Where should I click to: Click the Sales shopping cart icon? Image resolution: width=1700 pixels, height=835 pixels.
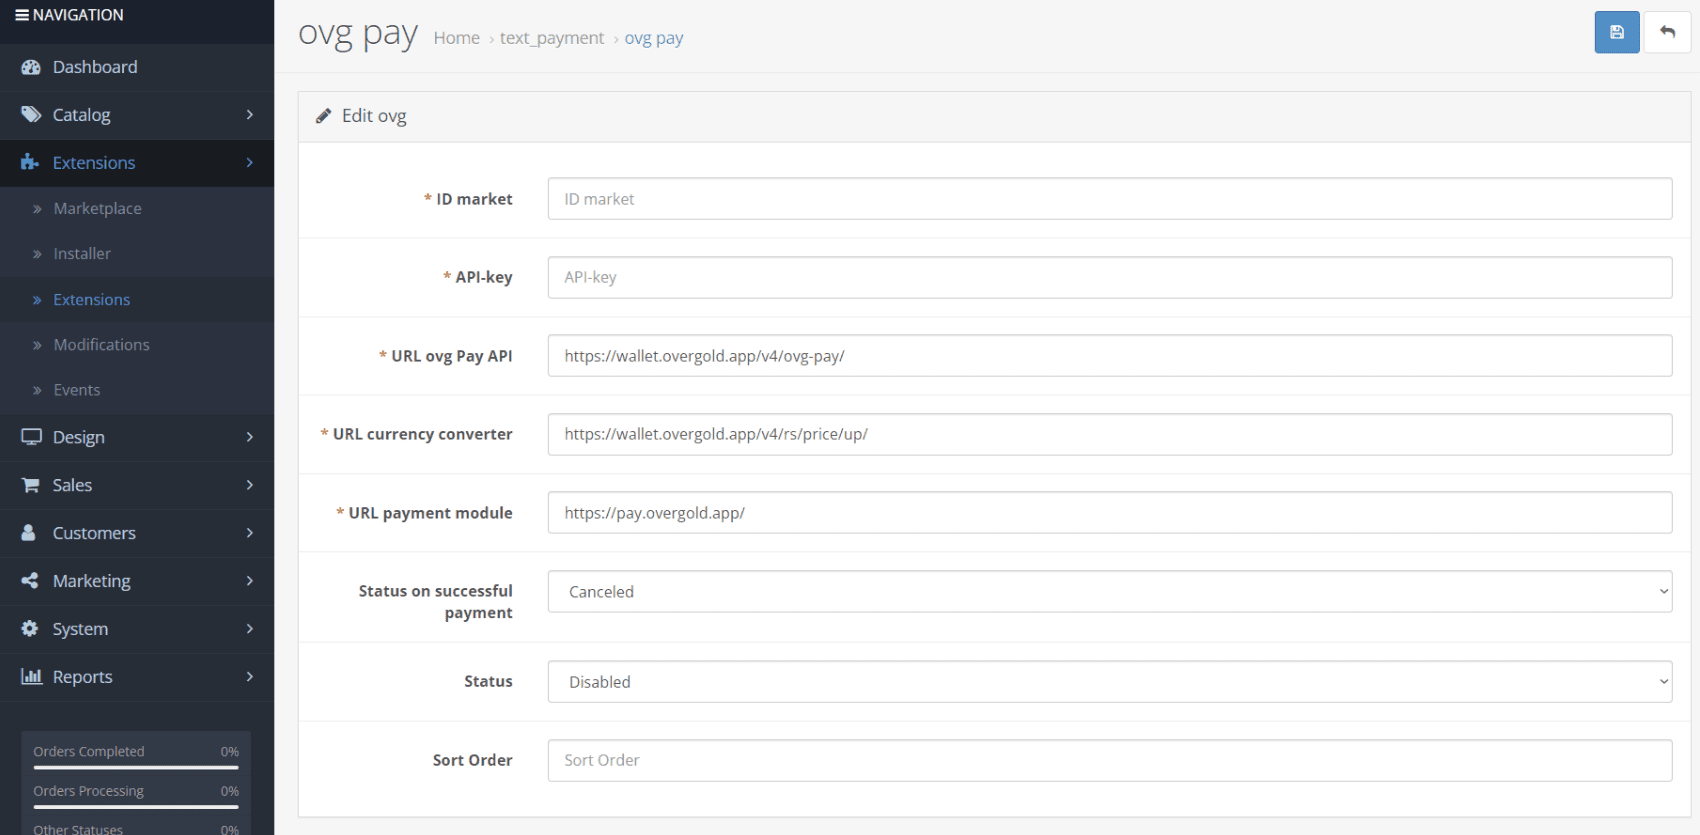click(31, 485)
